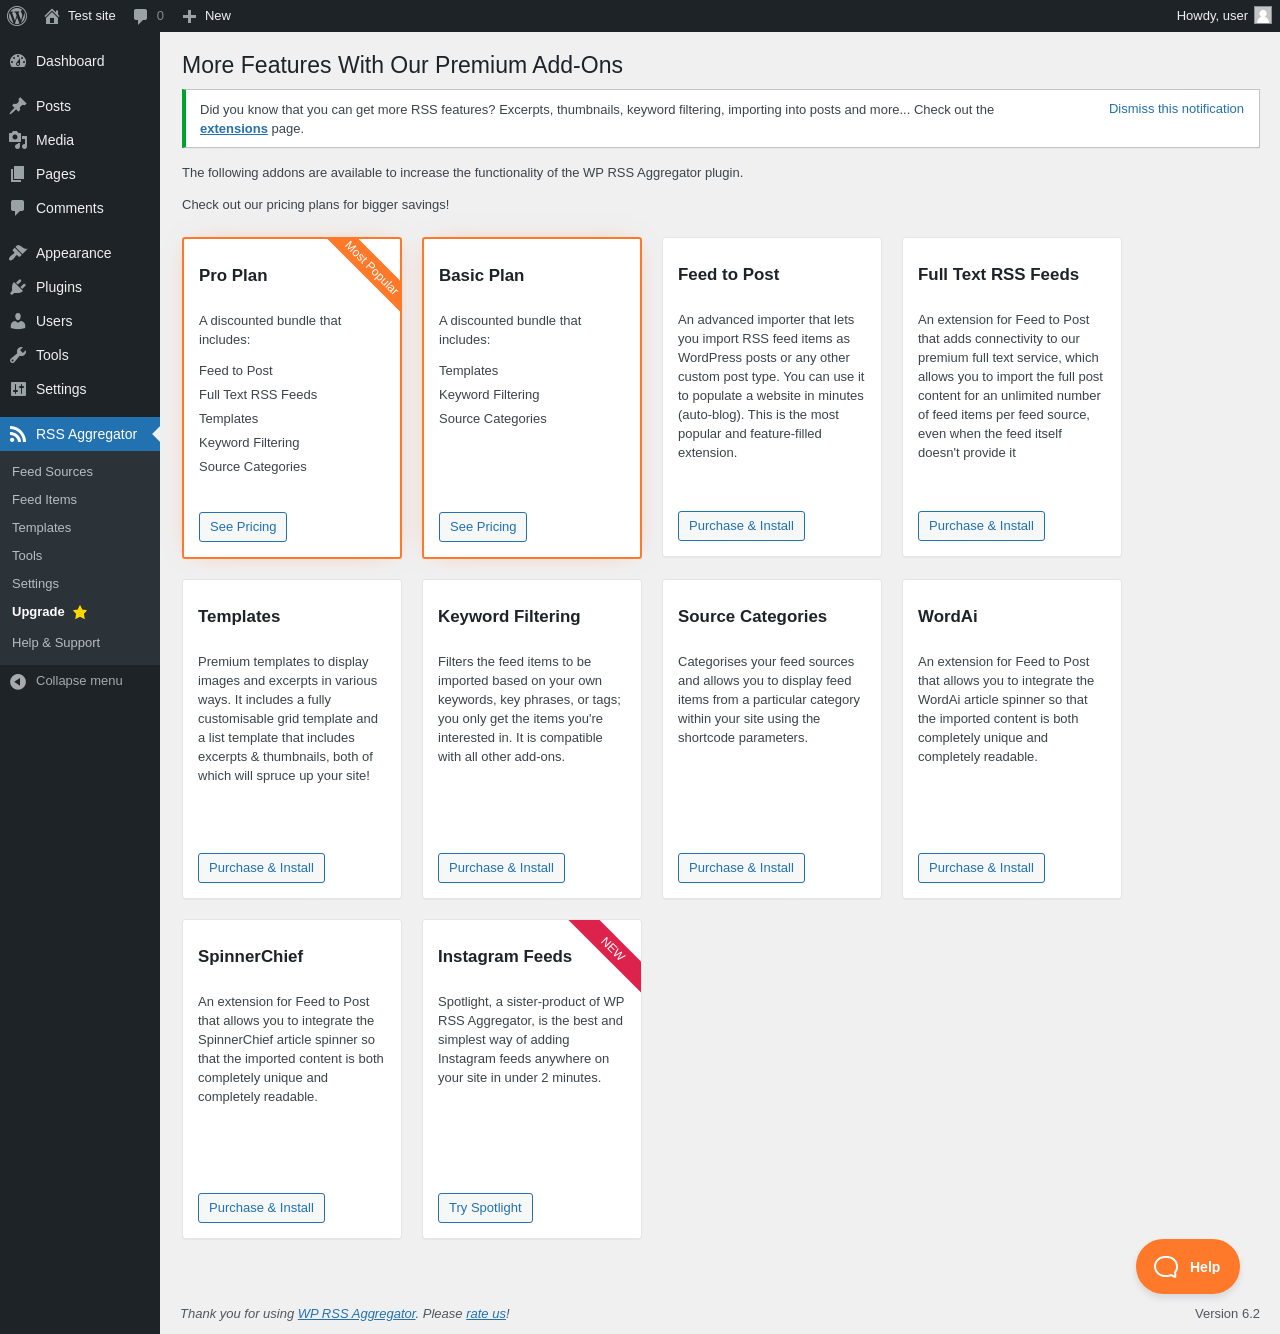
Task: Go to Media in sidebar
Action: (x=80, y=140)
